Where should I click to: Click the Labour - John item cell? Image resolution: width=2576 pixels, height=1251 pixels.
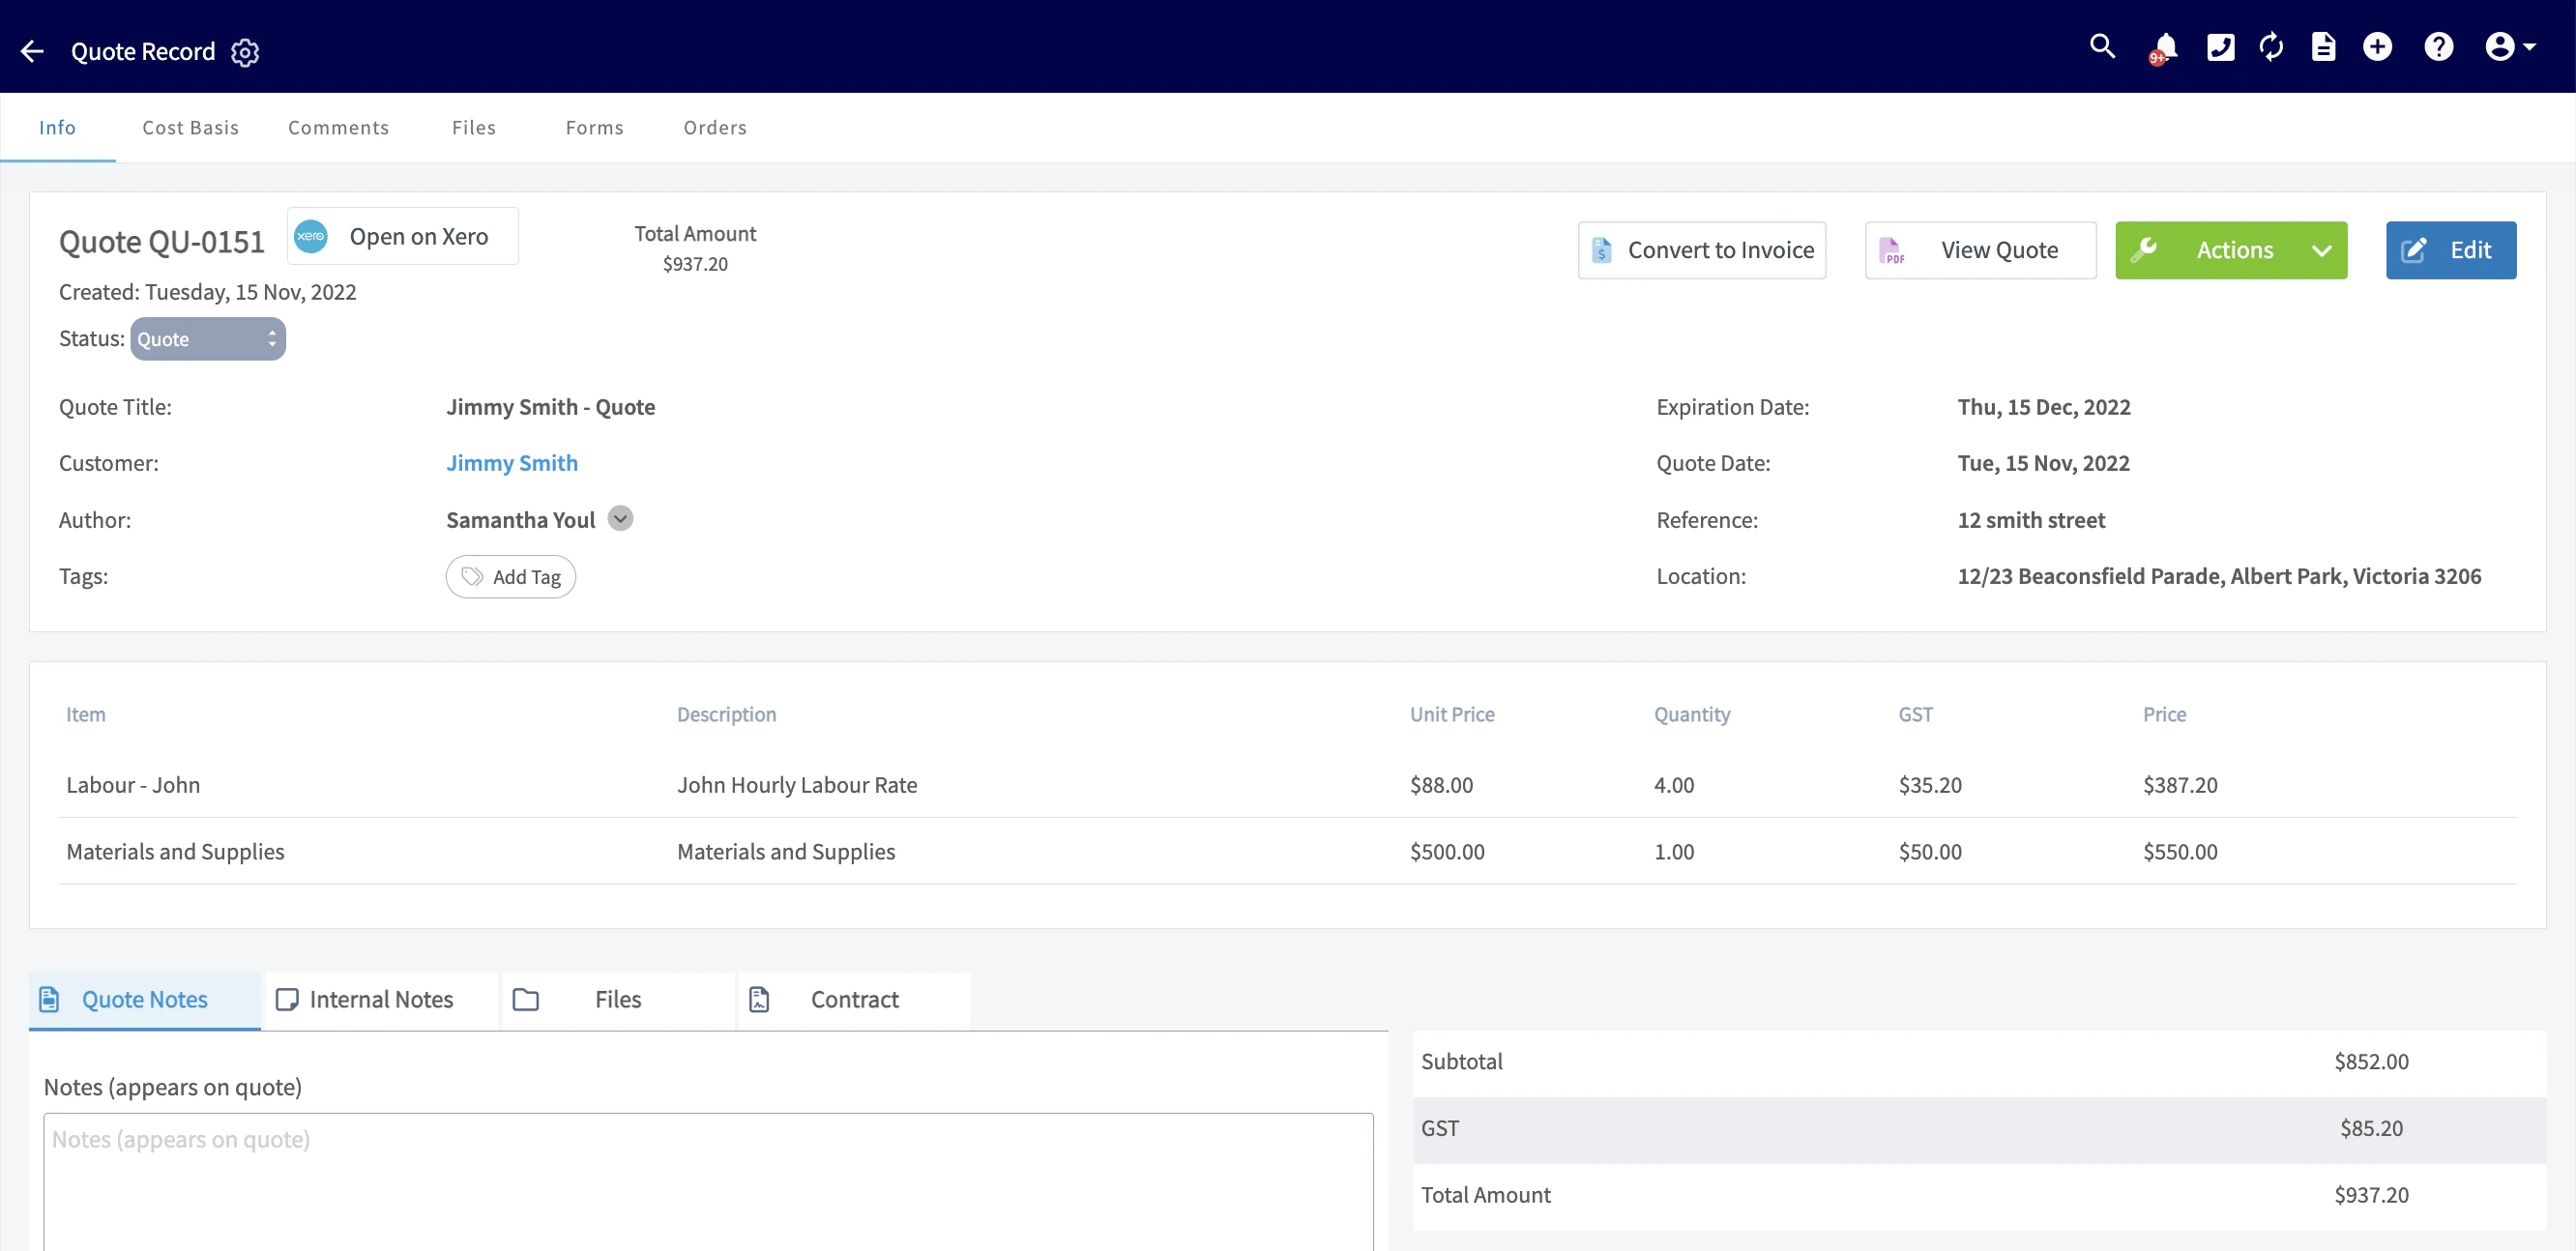(x=133, y=785)
